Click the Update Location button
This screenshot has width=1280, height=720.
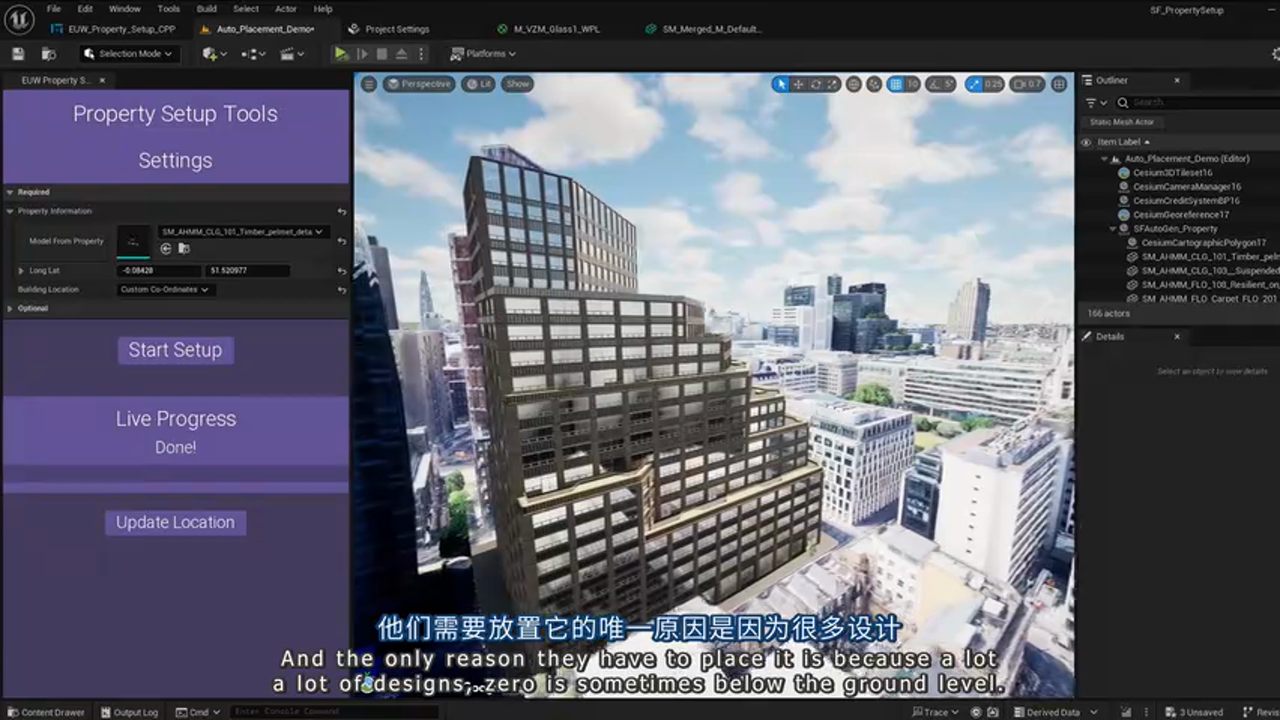tap(175, 522)
